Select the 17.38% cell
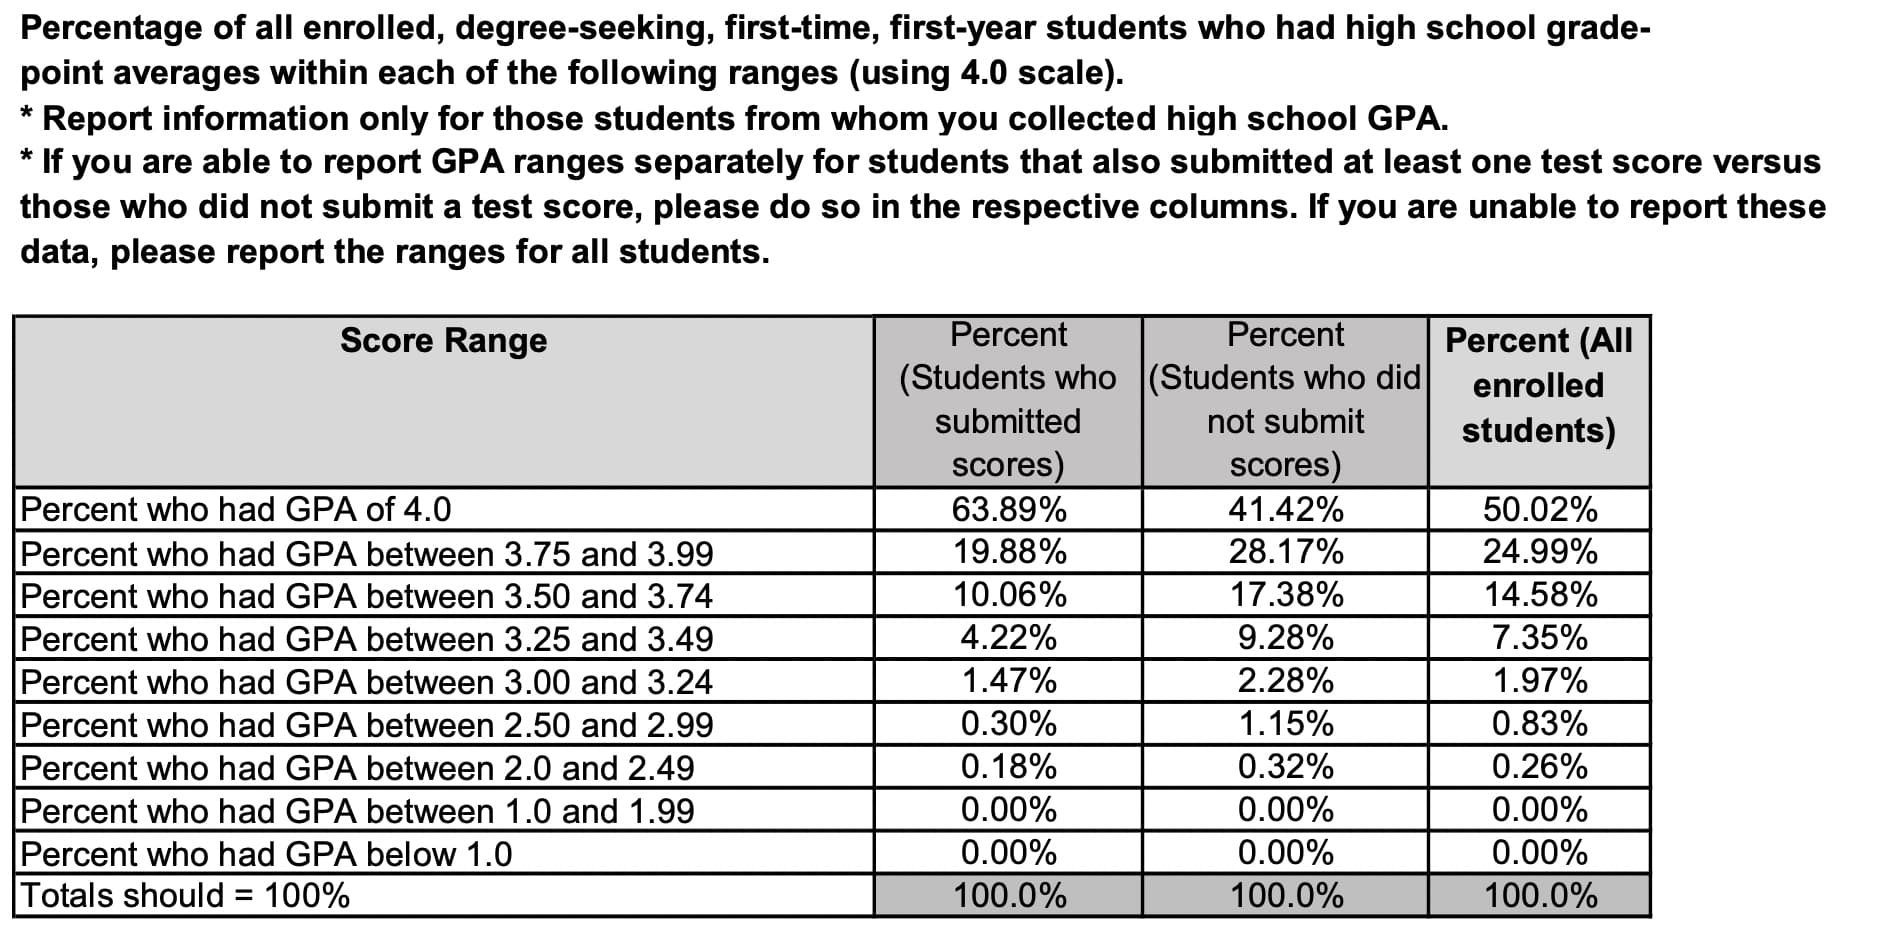 click(x=1285, y=595)
